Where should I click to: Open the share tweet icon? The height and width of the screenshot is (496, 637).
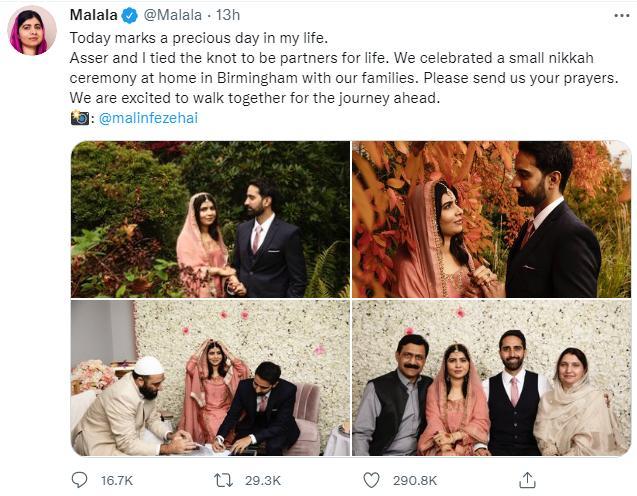coord(520,480)
